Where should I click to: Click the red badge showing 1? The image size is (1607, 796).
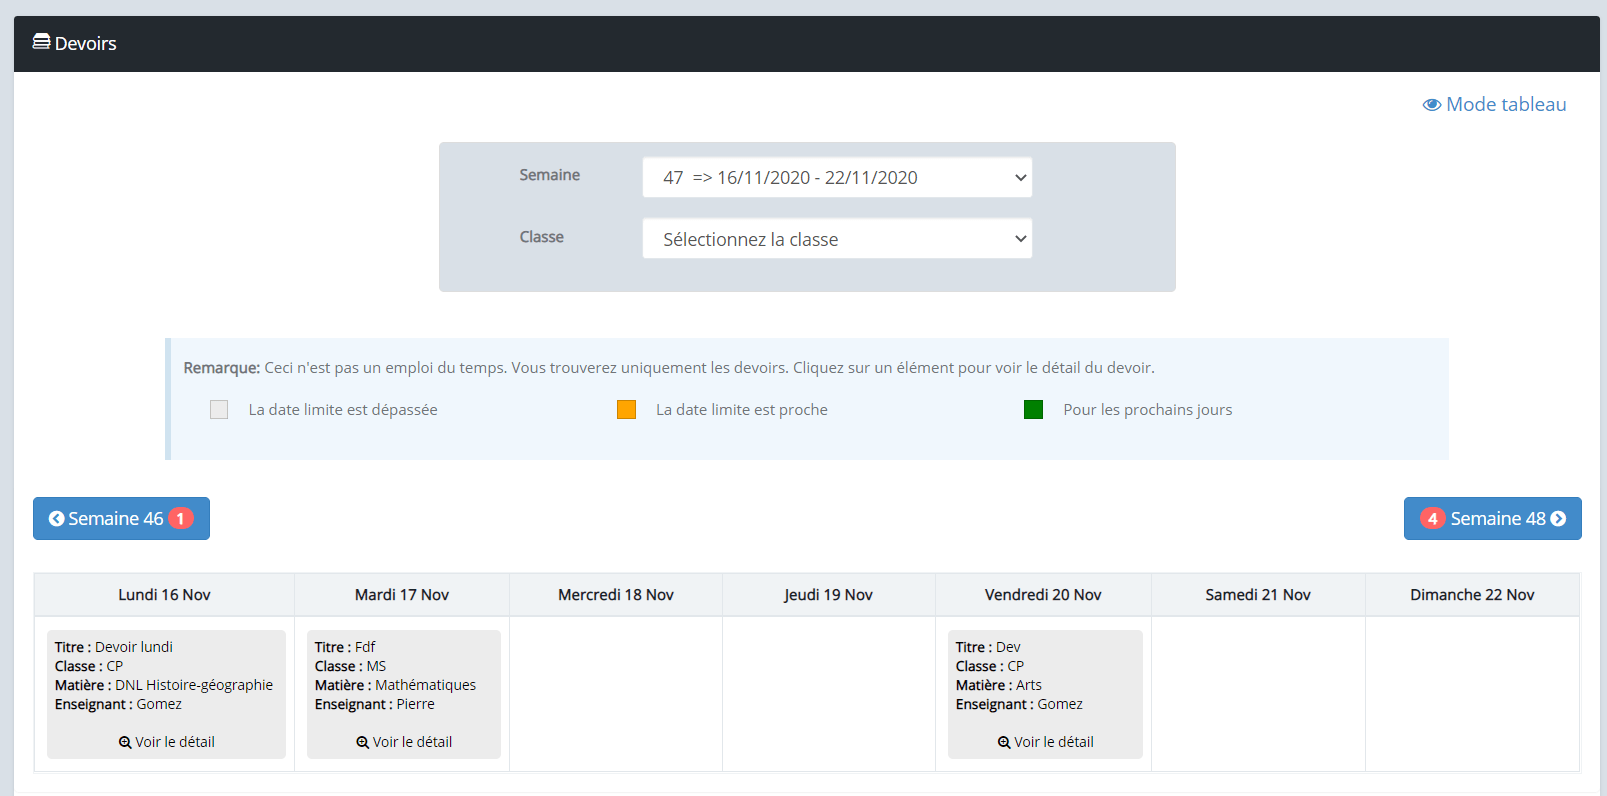(181, 519)
